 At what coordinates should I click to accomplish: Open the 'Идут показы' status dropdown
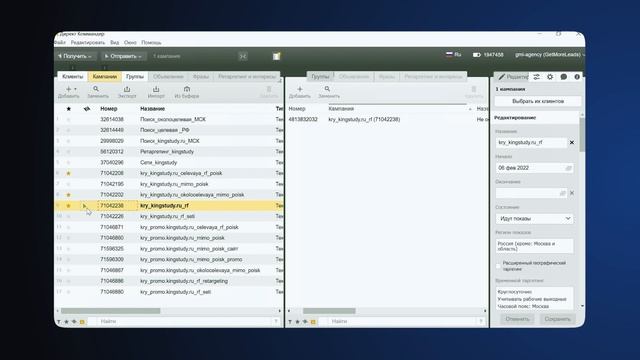(534, 219)
